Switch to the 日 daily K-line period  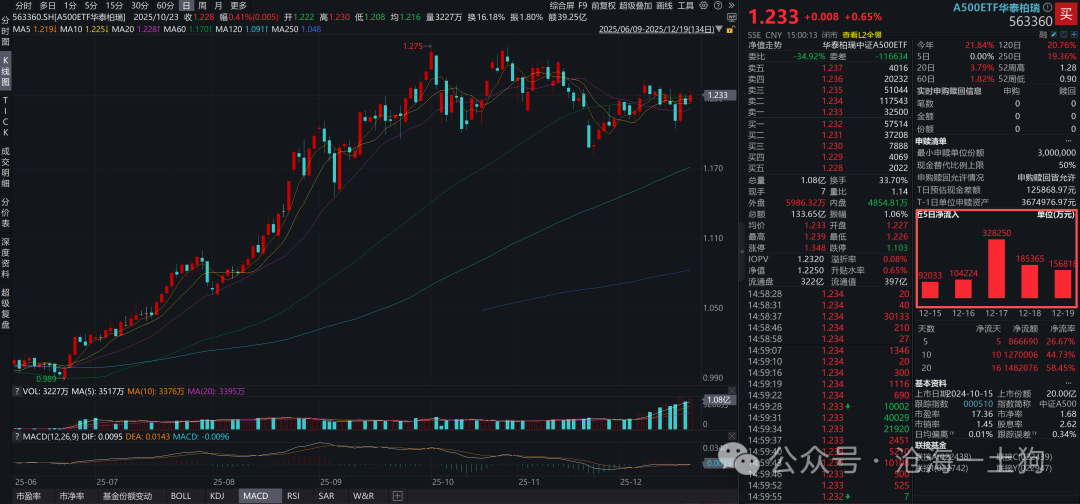(x=186, y=5)
